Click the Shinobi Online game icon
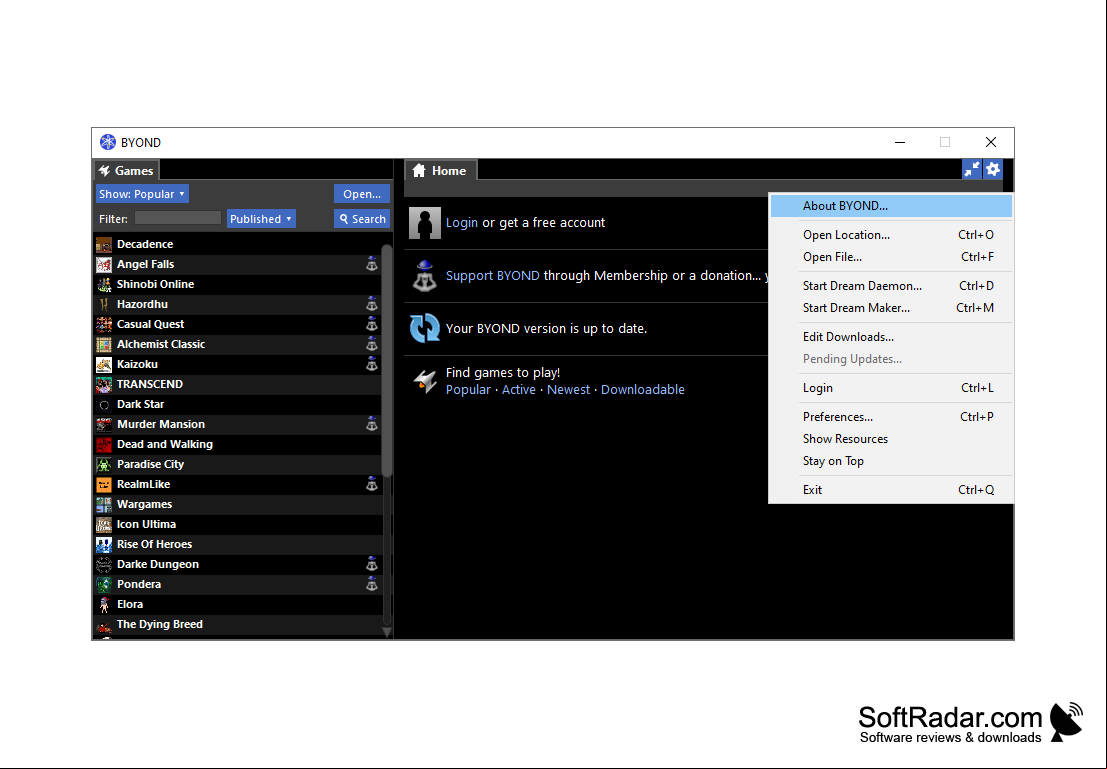 click(104, 285)
